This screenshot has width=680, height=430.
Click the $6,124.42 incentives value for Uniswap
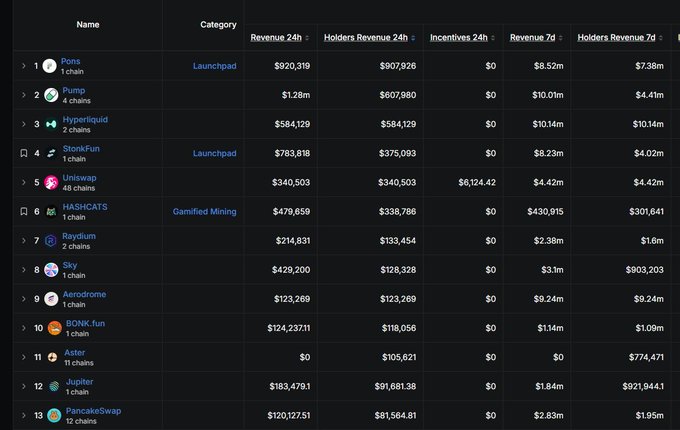[477, 182]
